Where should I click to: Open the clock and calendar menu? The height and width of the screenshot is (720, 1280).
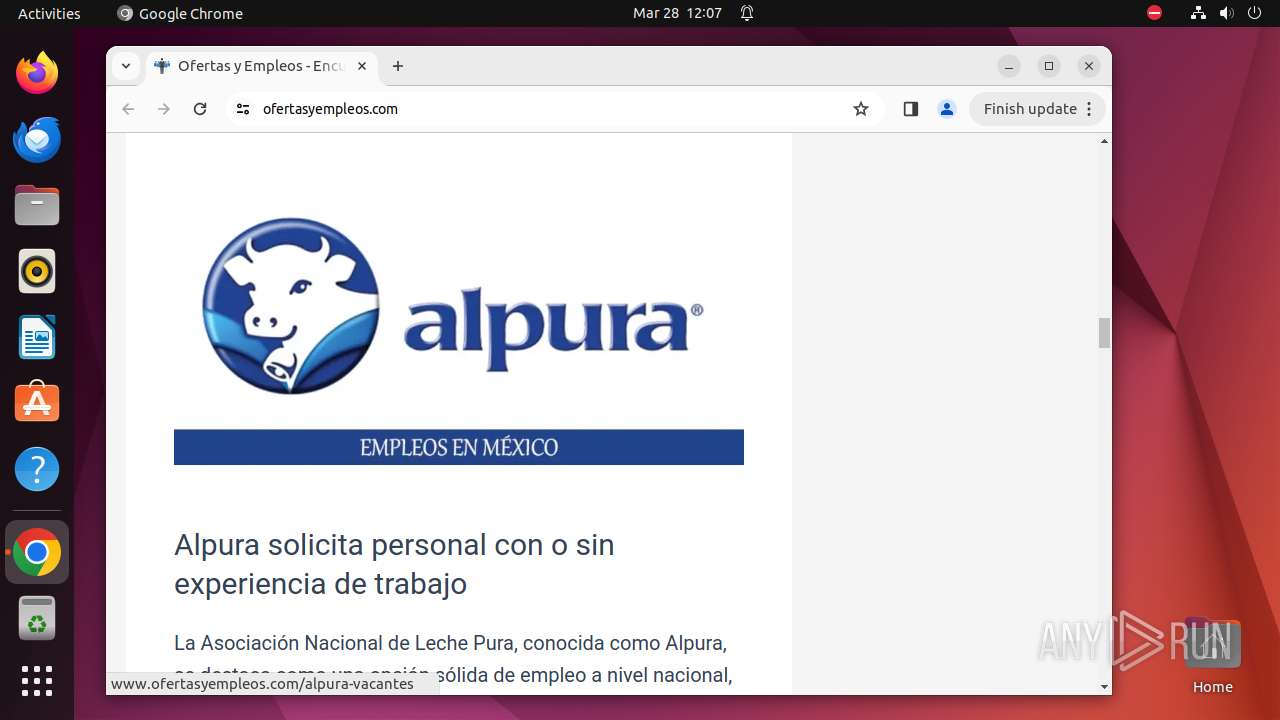(677, 13)
